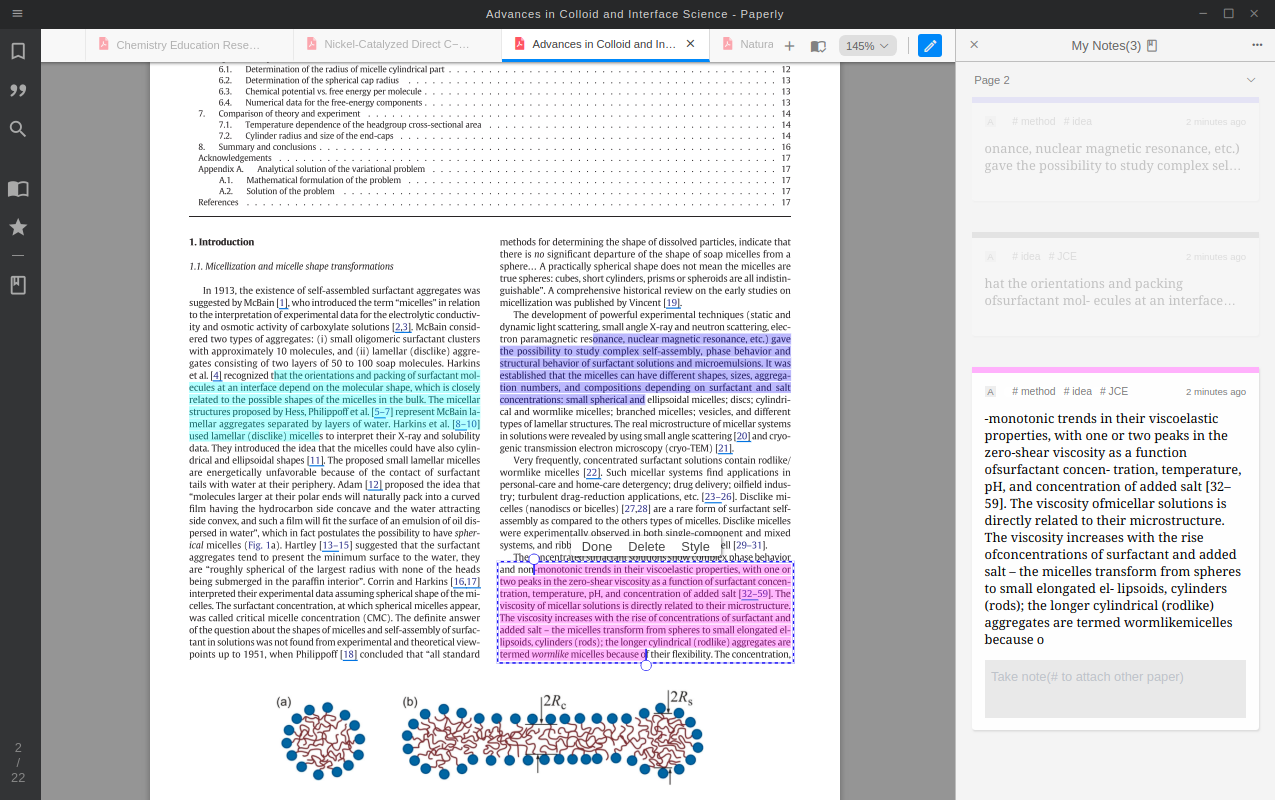Open the Fig. 1a link in the text
The width and height of the screenshot is (1275, 800).
(263, 545)
